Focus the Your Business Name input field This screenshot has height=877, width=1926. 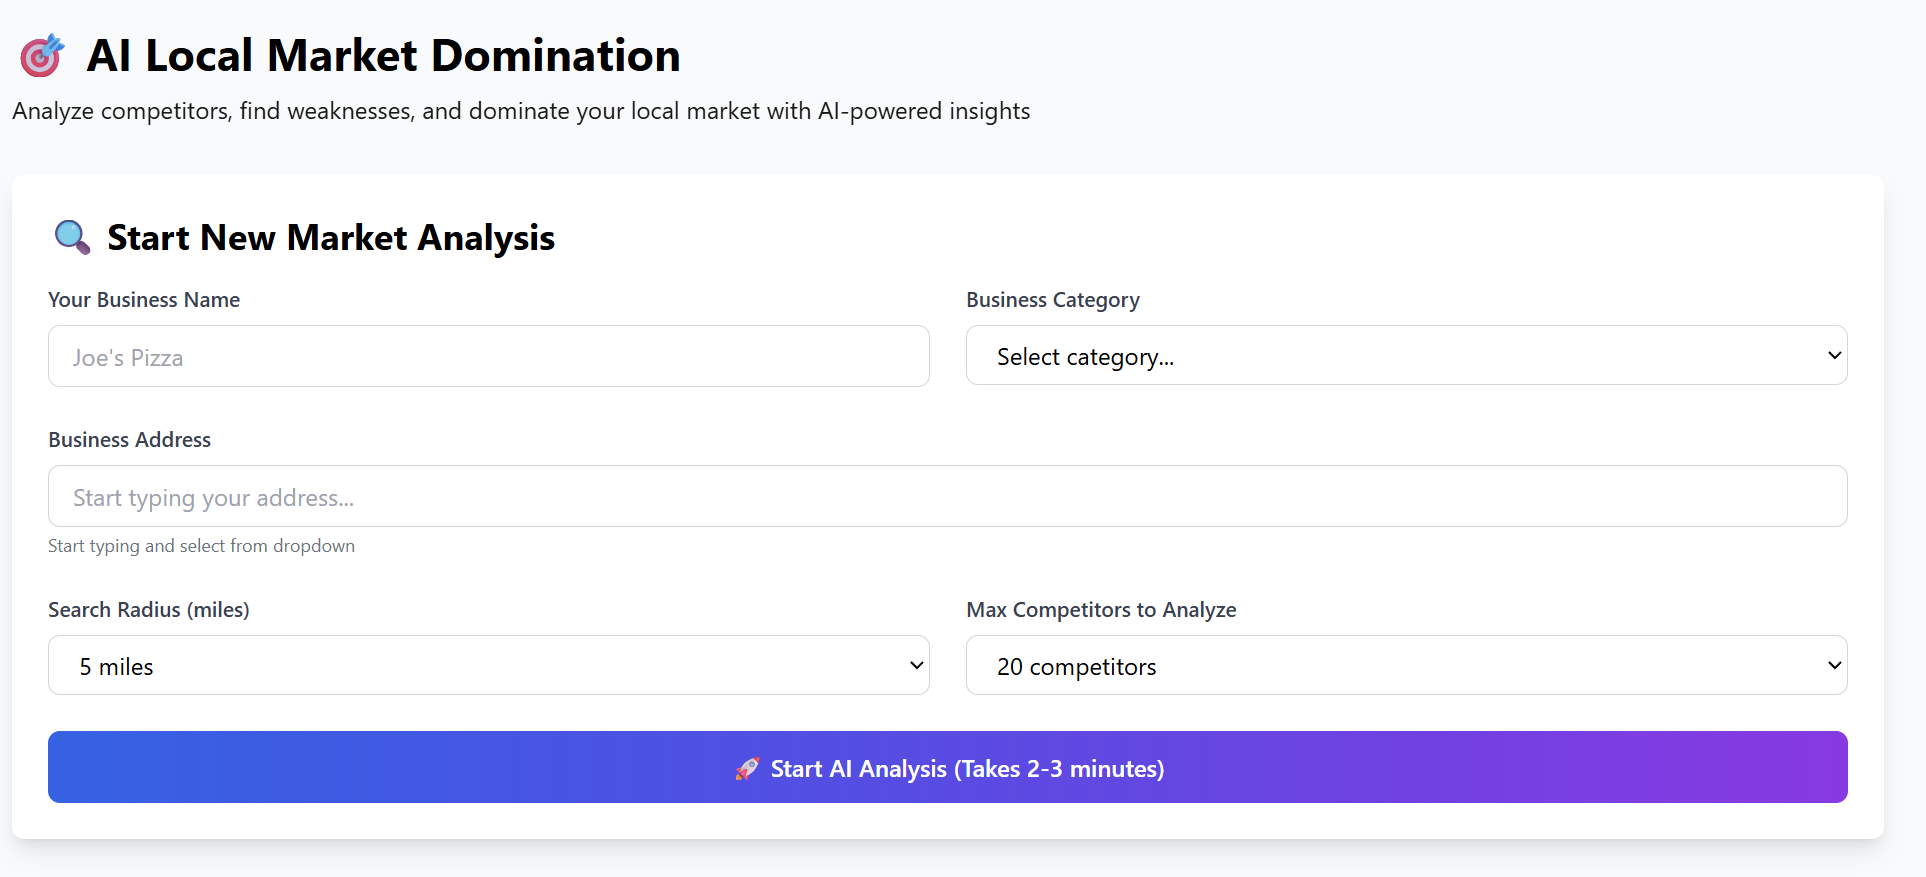click(488, 357)
